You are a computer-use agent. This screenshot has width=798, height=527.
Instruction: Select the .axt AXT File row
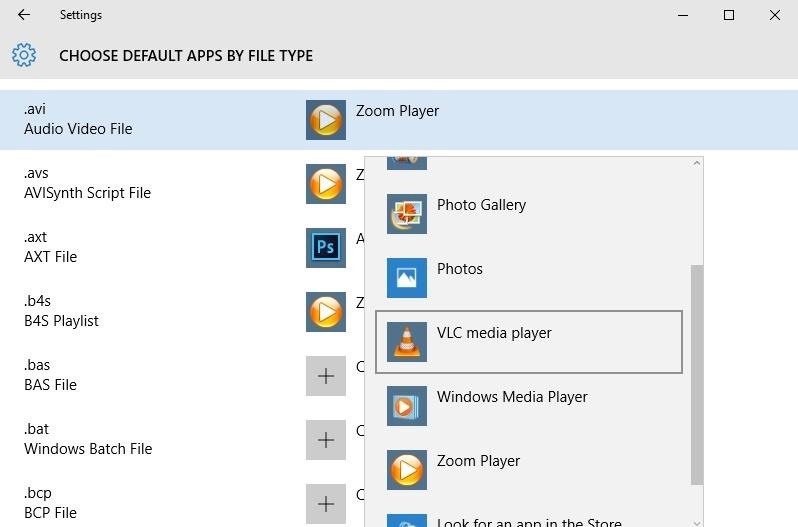(182, 248)
